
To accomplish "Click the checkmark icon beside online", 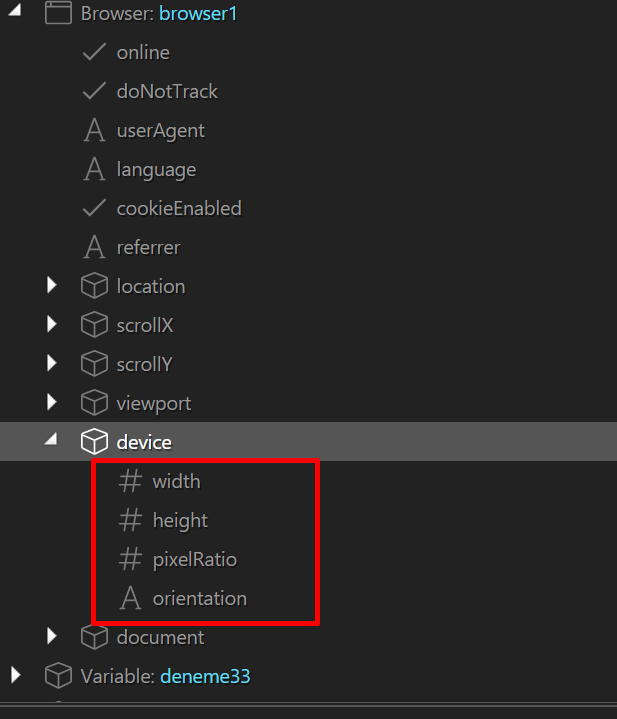I will pos(94,52).
